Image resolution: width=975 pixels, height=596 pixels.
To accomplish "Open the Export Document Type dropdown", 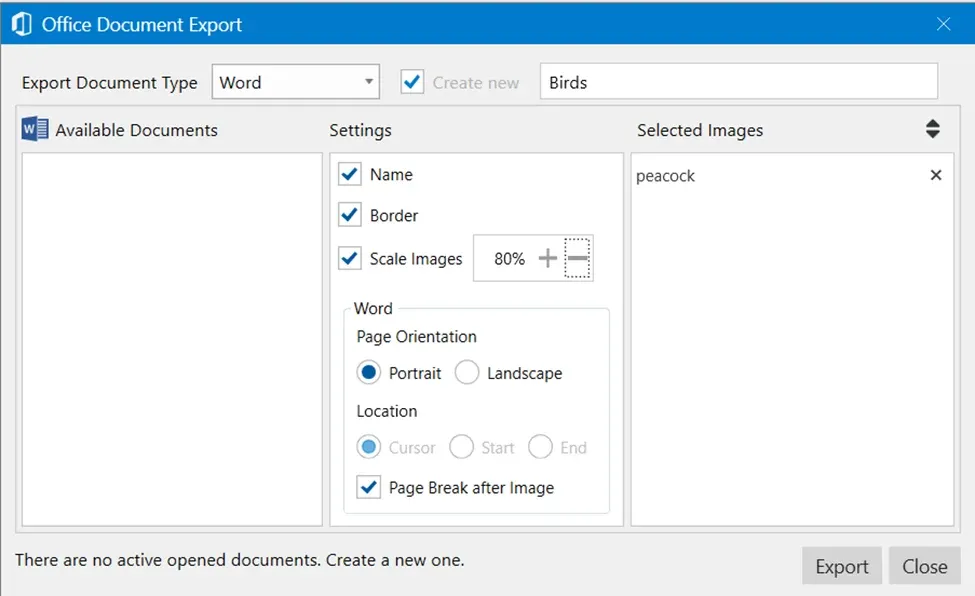I will [x=295, y=81].
